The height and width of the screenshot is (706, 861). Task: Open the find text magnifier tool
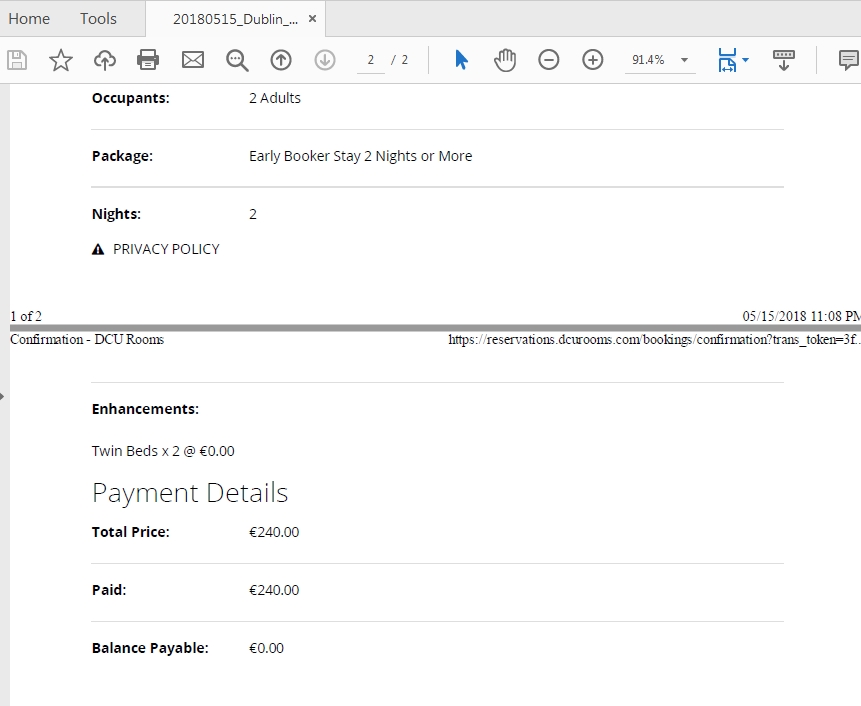237,60
